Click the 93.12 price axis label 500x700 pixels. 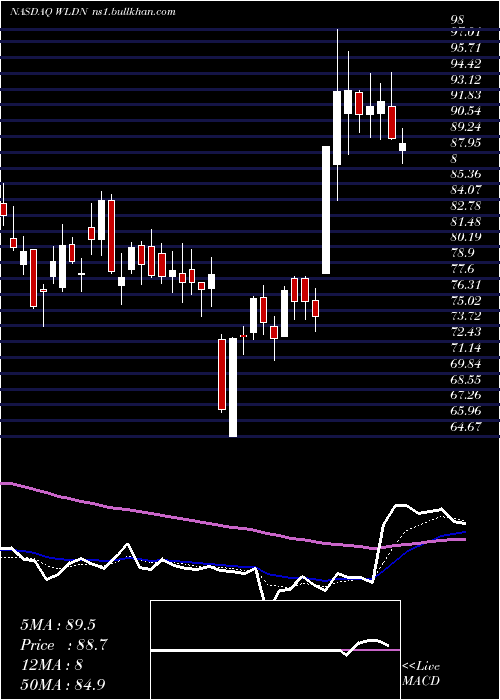[x=466, y=79]
